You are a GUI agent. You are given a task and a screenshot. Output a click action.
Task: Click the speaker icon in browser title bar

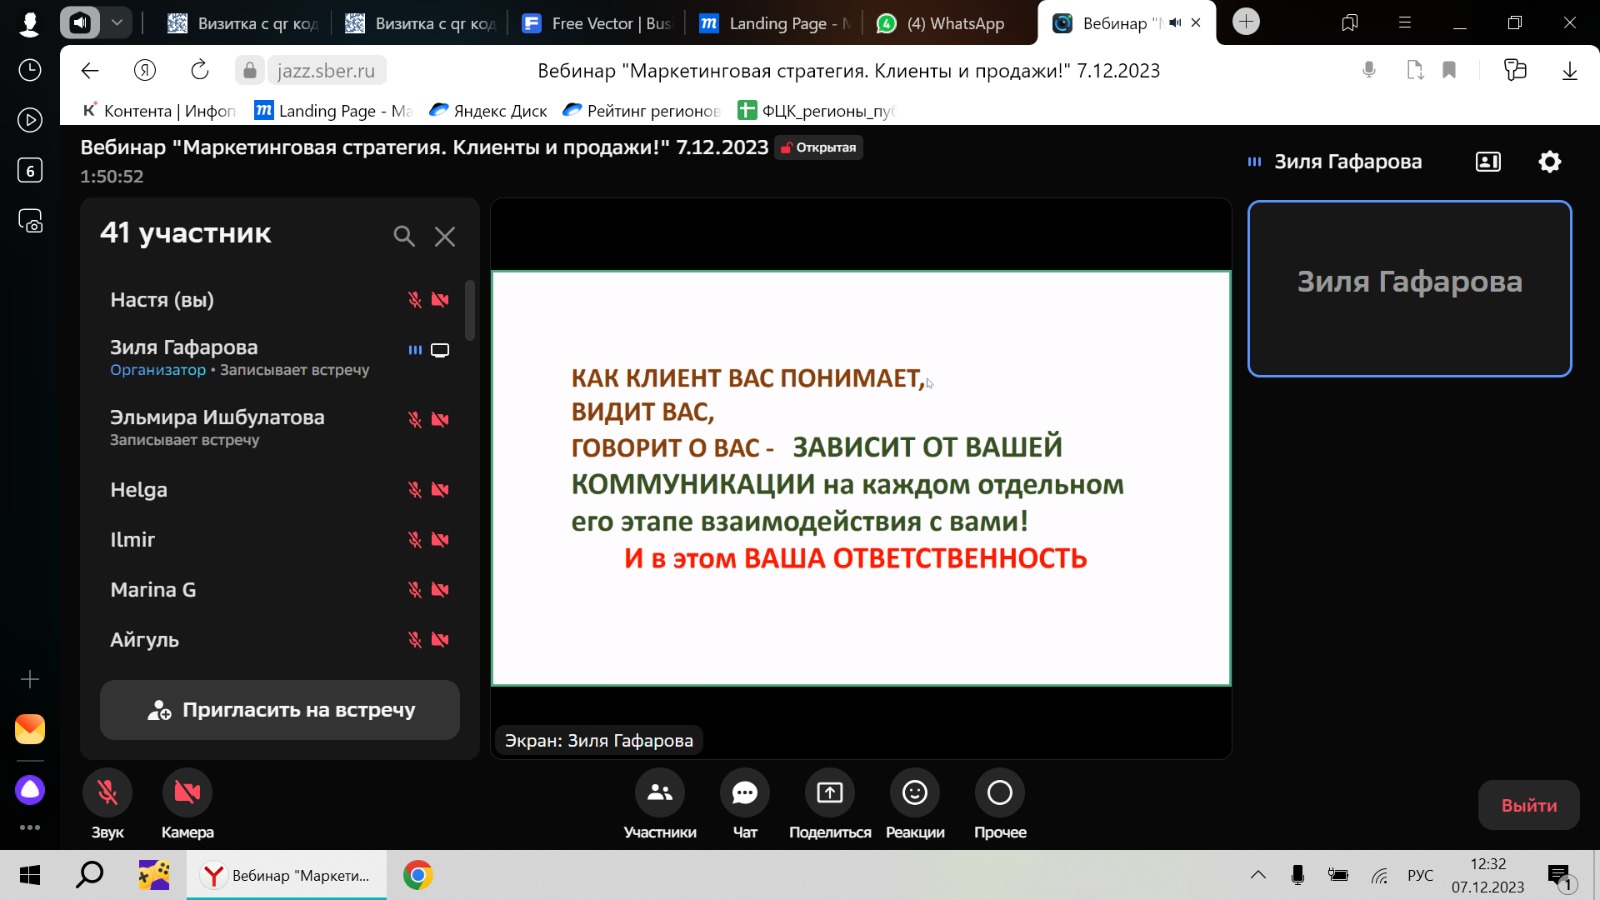pyautogui.click(x=80, y=22)
